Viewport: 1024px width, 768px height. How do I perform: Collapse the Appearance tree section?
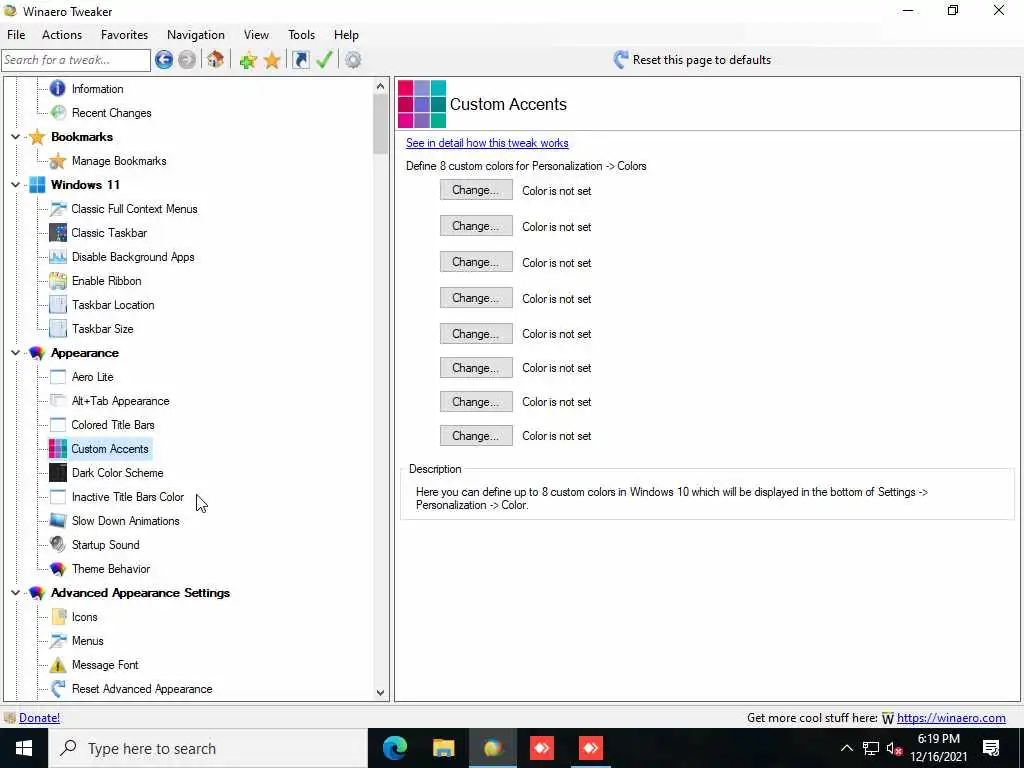[15, 353]
